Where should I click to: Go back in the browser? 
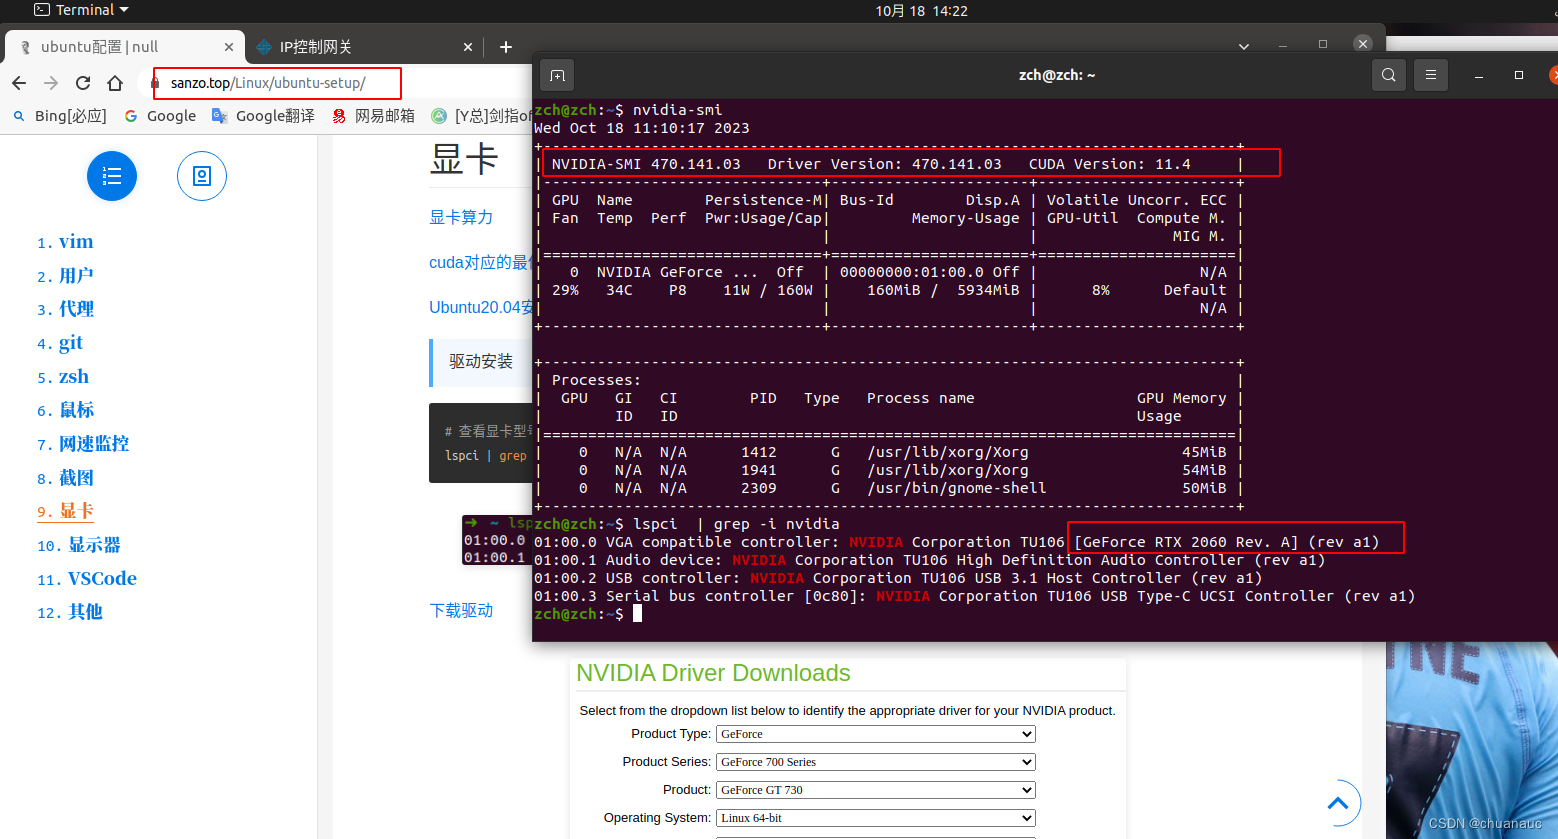pos(19,83)
